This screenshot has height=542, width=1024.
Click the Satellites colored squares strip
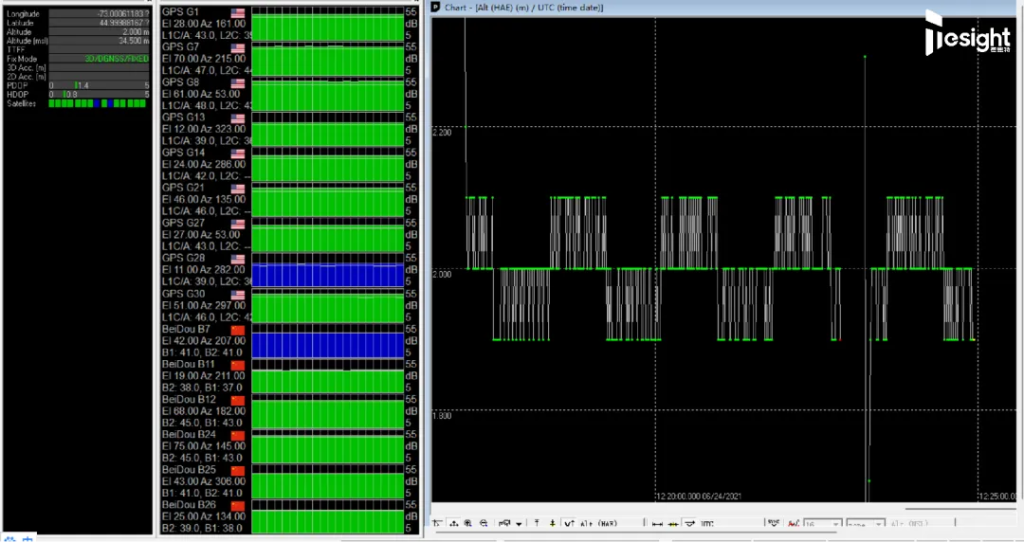pyautogui.click(x=97, y=103)
